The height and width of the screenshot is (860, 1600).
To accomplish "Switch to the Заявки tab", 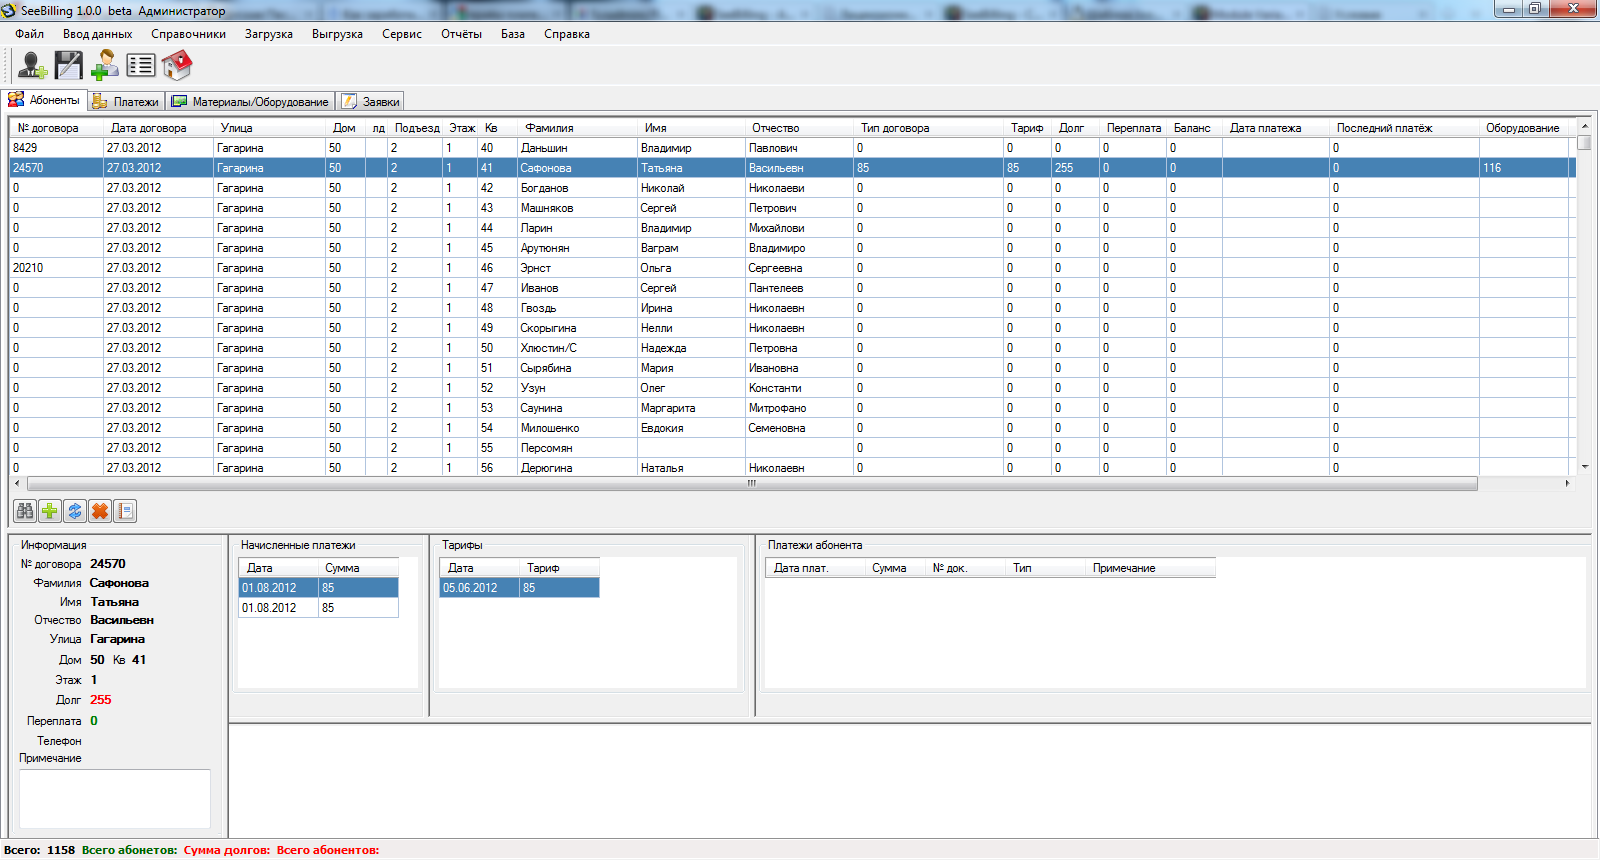I will point(371,101).
